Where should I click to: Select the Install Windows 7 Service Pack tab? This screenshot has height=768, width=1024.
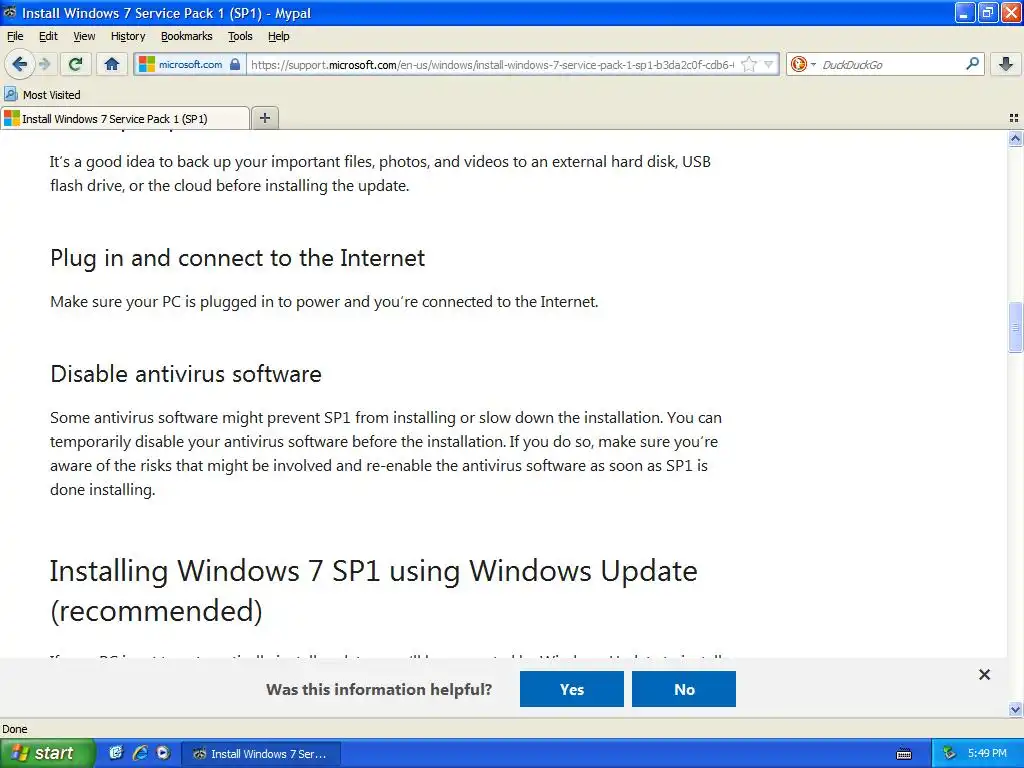(x=125, y=118)
